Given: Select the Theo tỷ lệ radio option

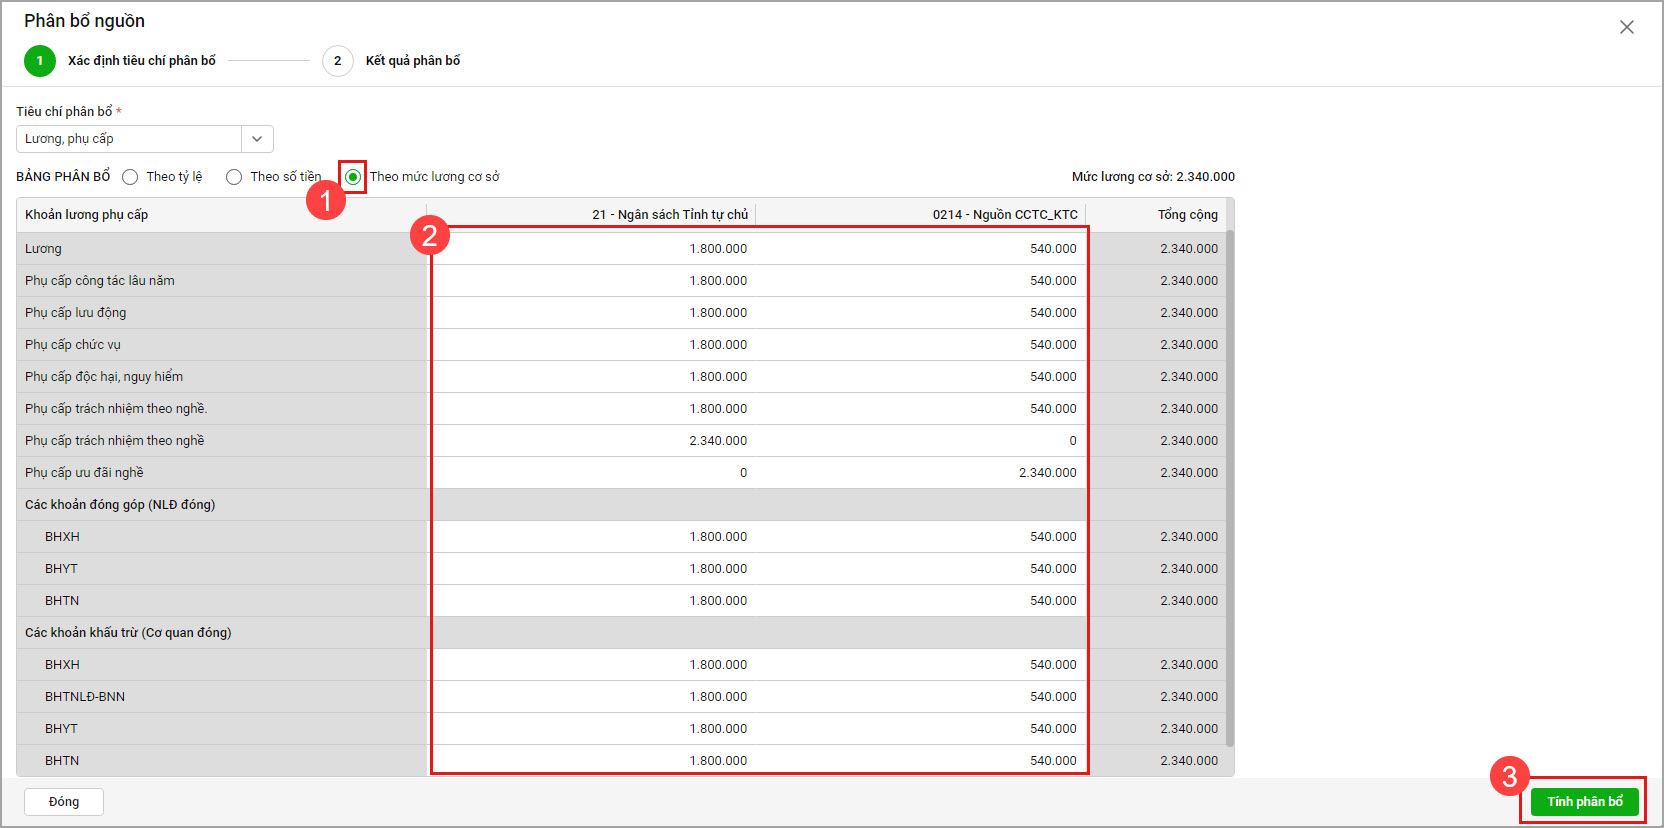Looking at the screenshot, I should 131,177.
